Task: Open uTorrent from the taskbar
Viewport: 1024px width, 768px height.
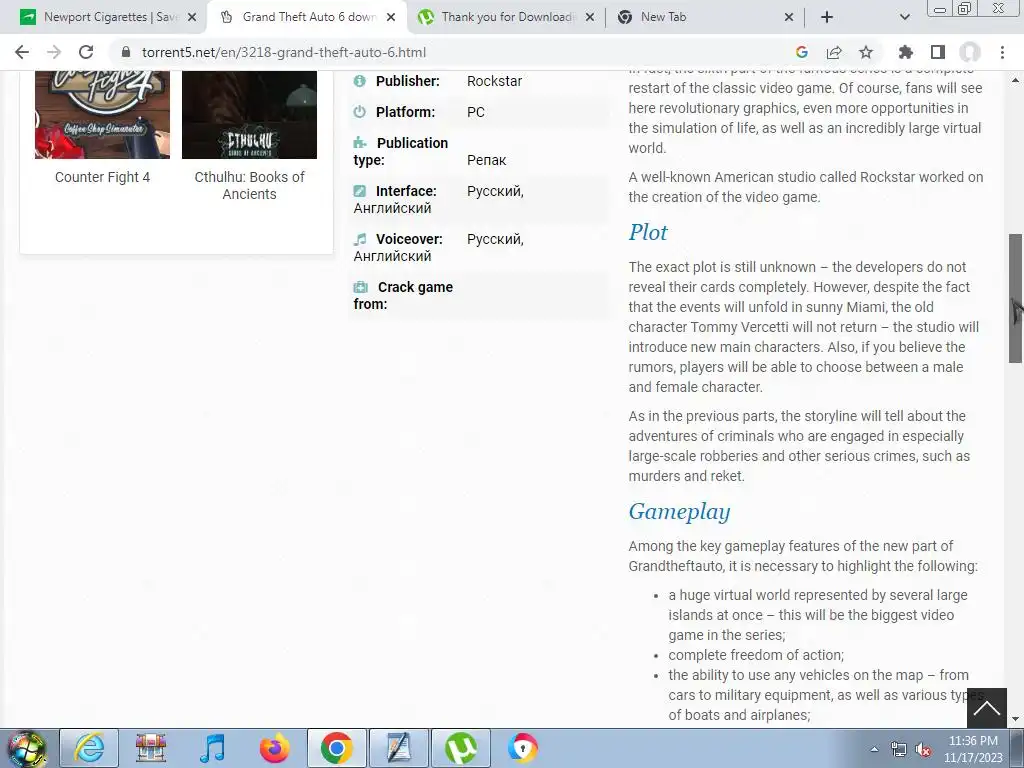Action: coord(460,748)
